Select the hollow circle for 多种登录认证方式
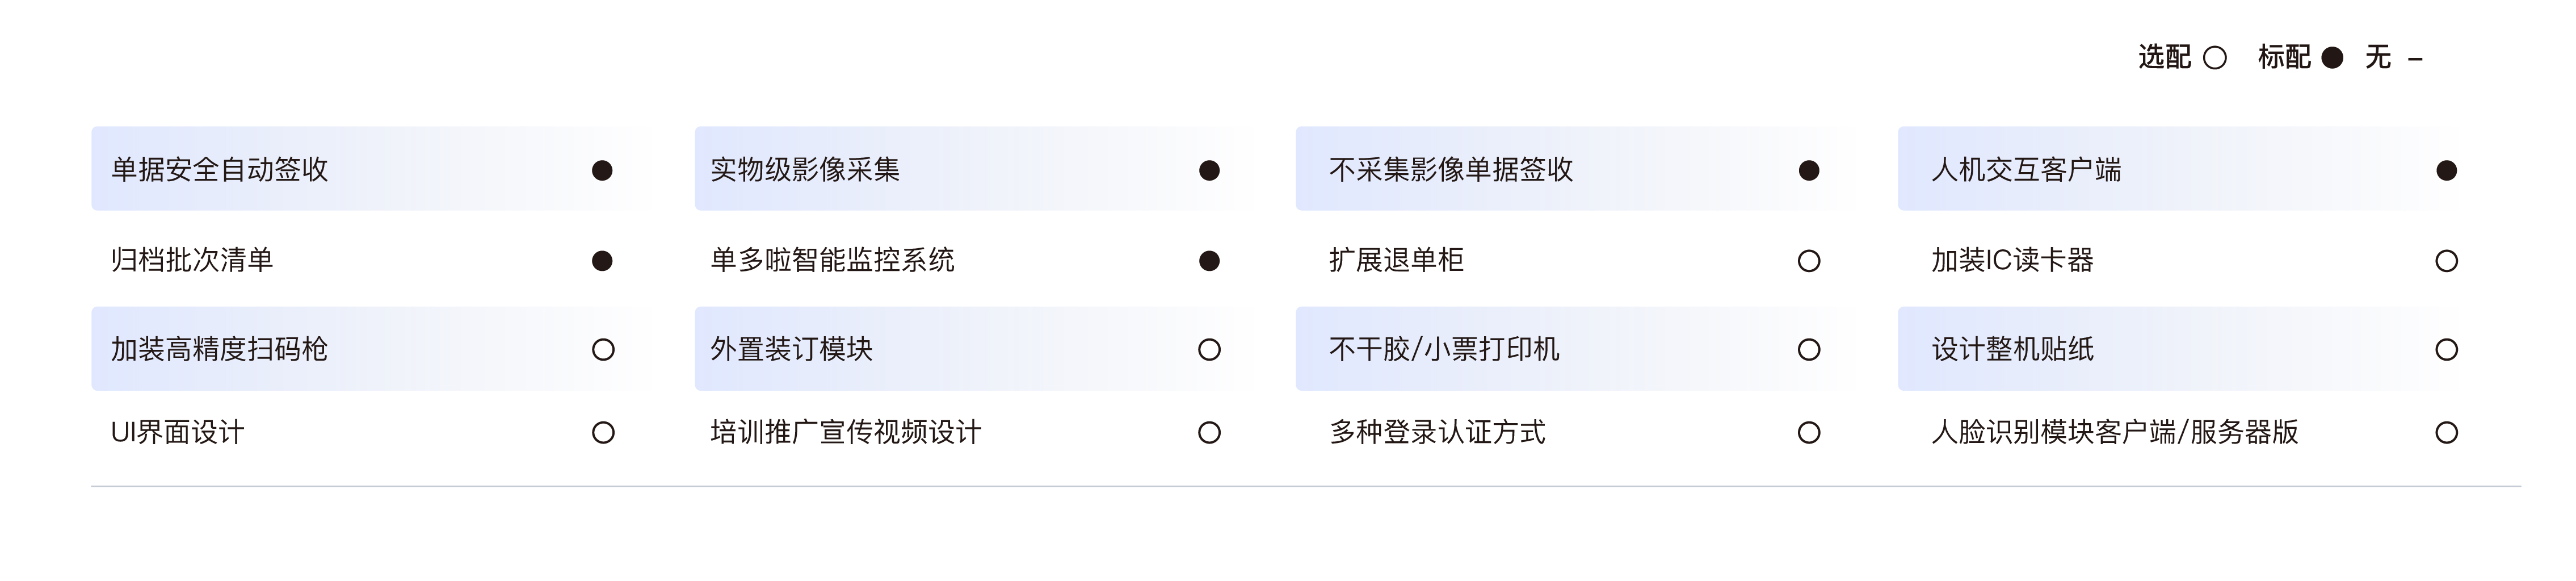 click(x=1809, y=432)
